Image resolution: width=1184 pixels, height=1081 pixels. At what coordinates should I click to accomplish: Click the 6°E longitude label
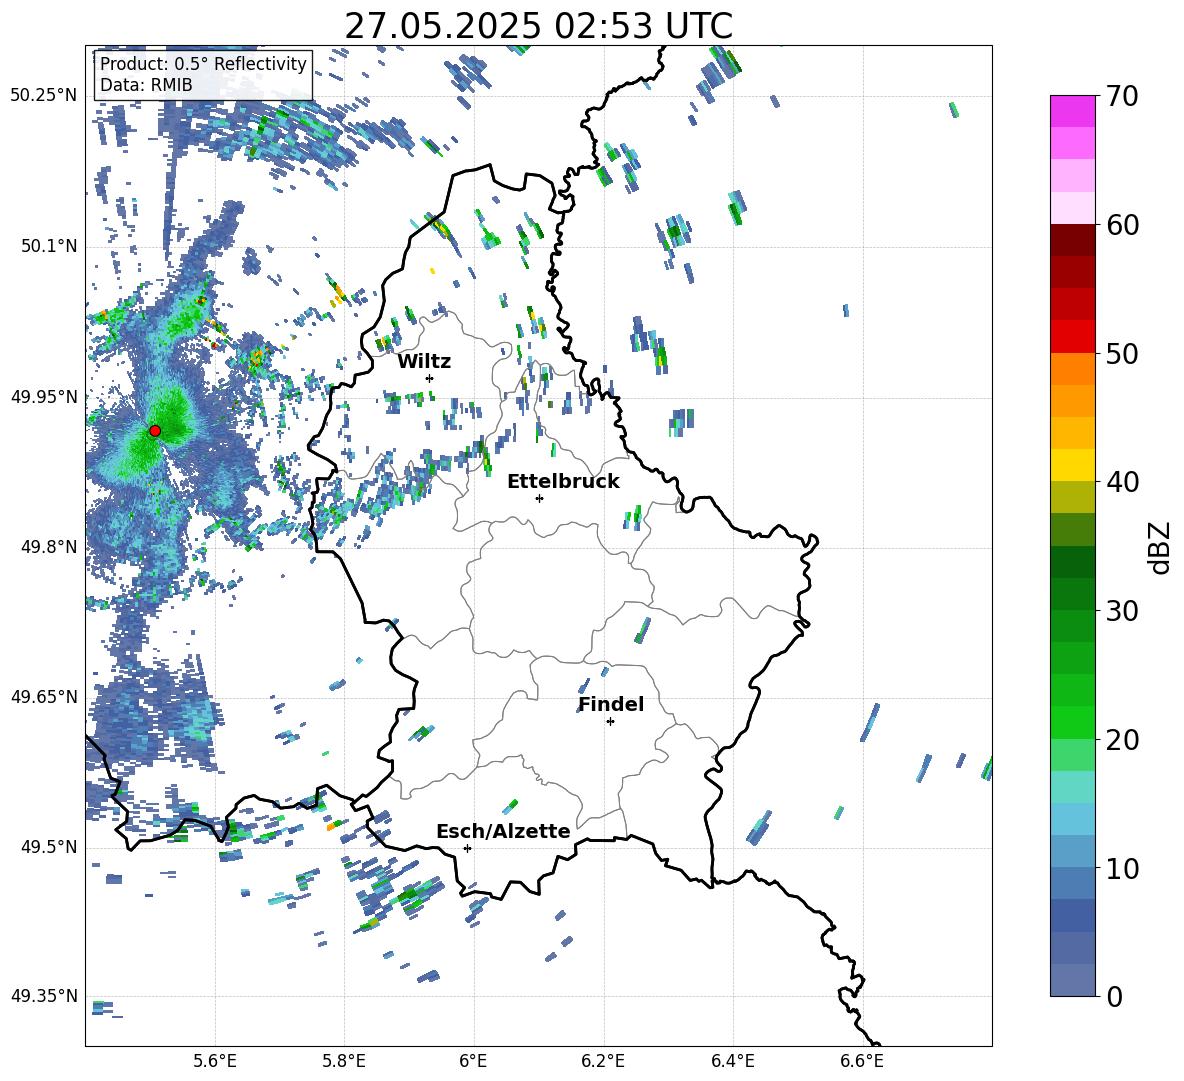point(473,1061)
